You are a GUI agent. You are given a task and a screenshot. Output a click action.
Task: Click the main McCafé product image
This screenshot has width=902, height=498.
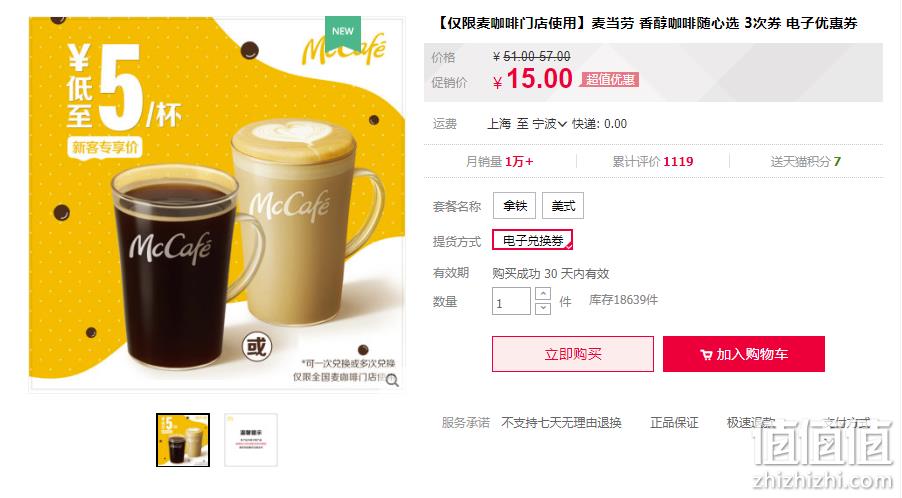click(x=217, y=204)
